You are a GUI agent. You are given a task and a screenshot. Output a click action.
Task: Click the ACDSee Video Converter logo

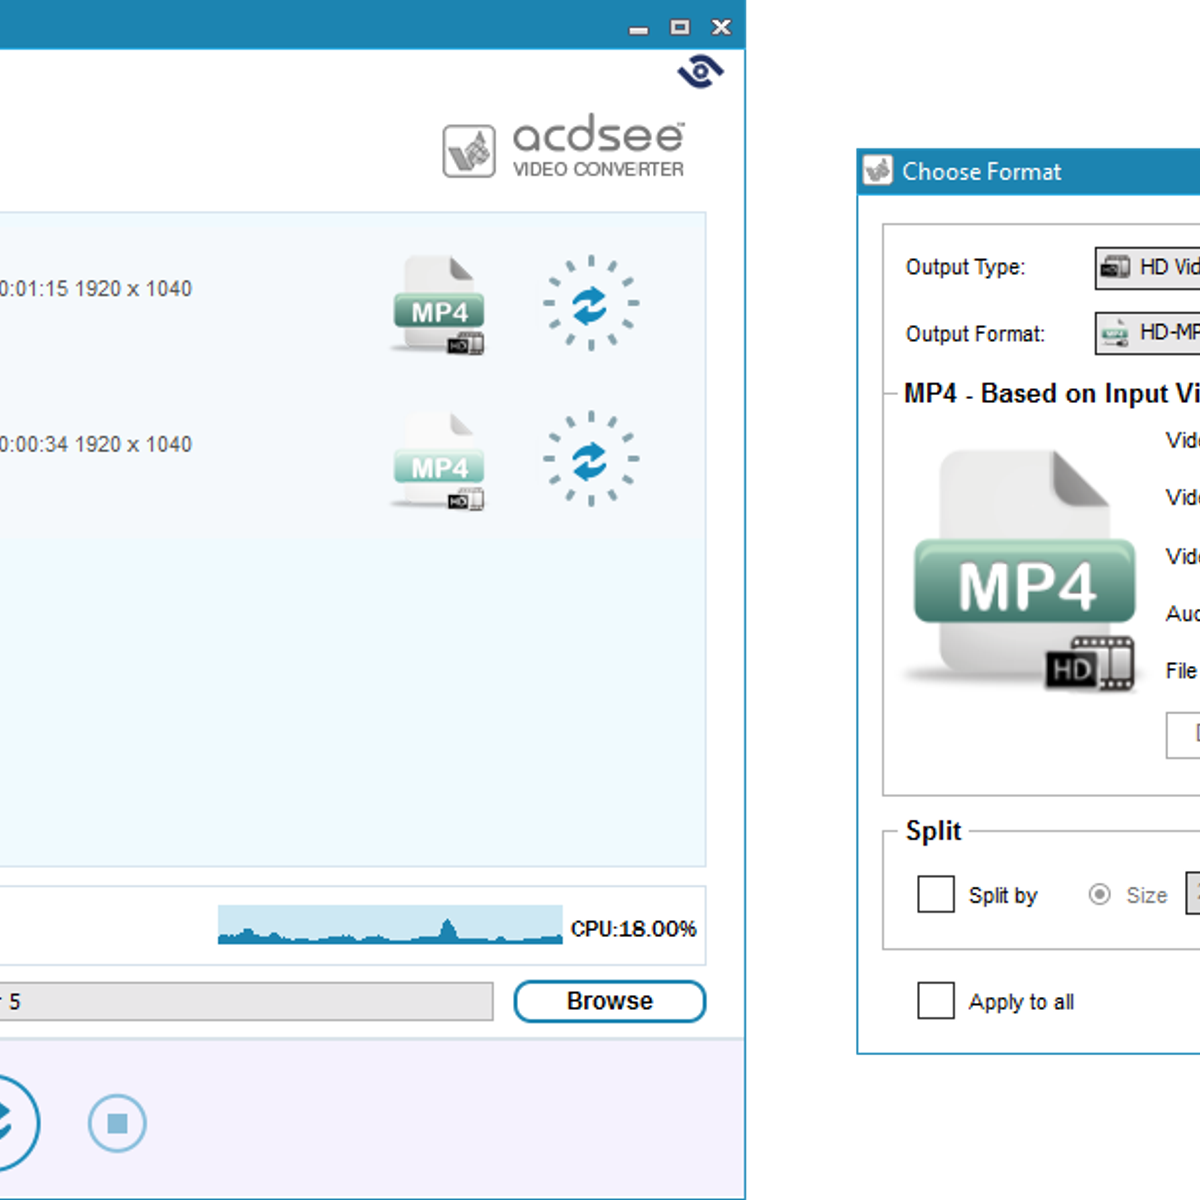click(564, 149)
